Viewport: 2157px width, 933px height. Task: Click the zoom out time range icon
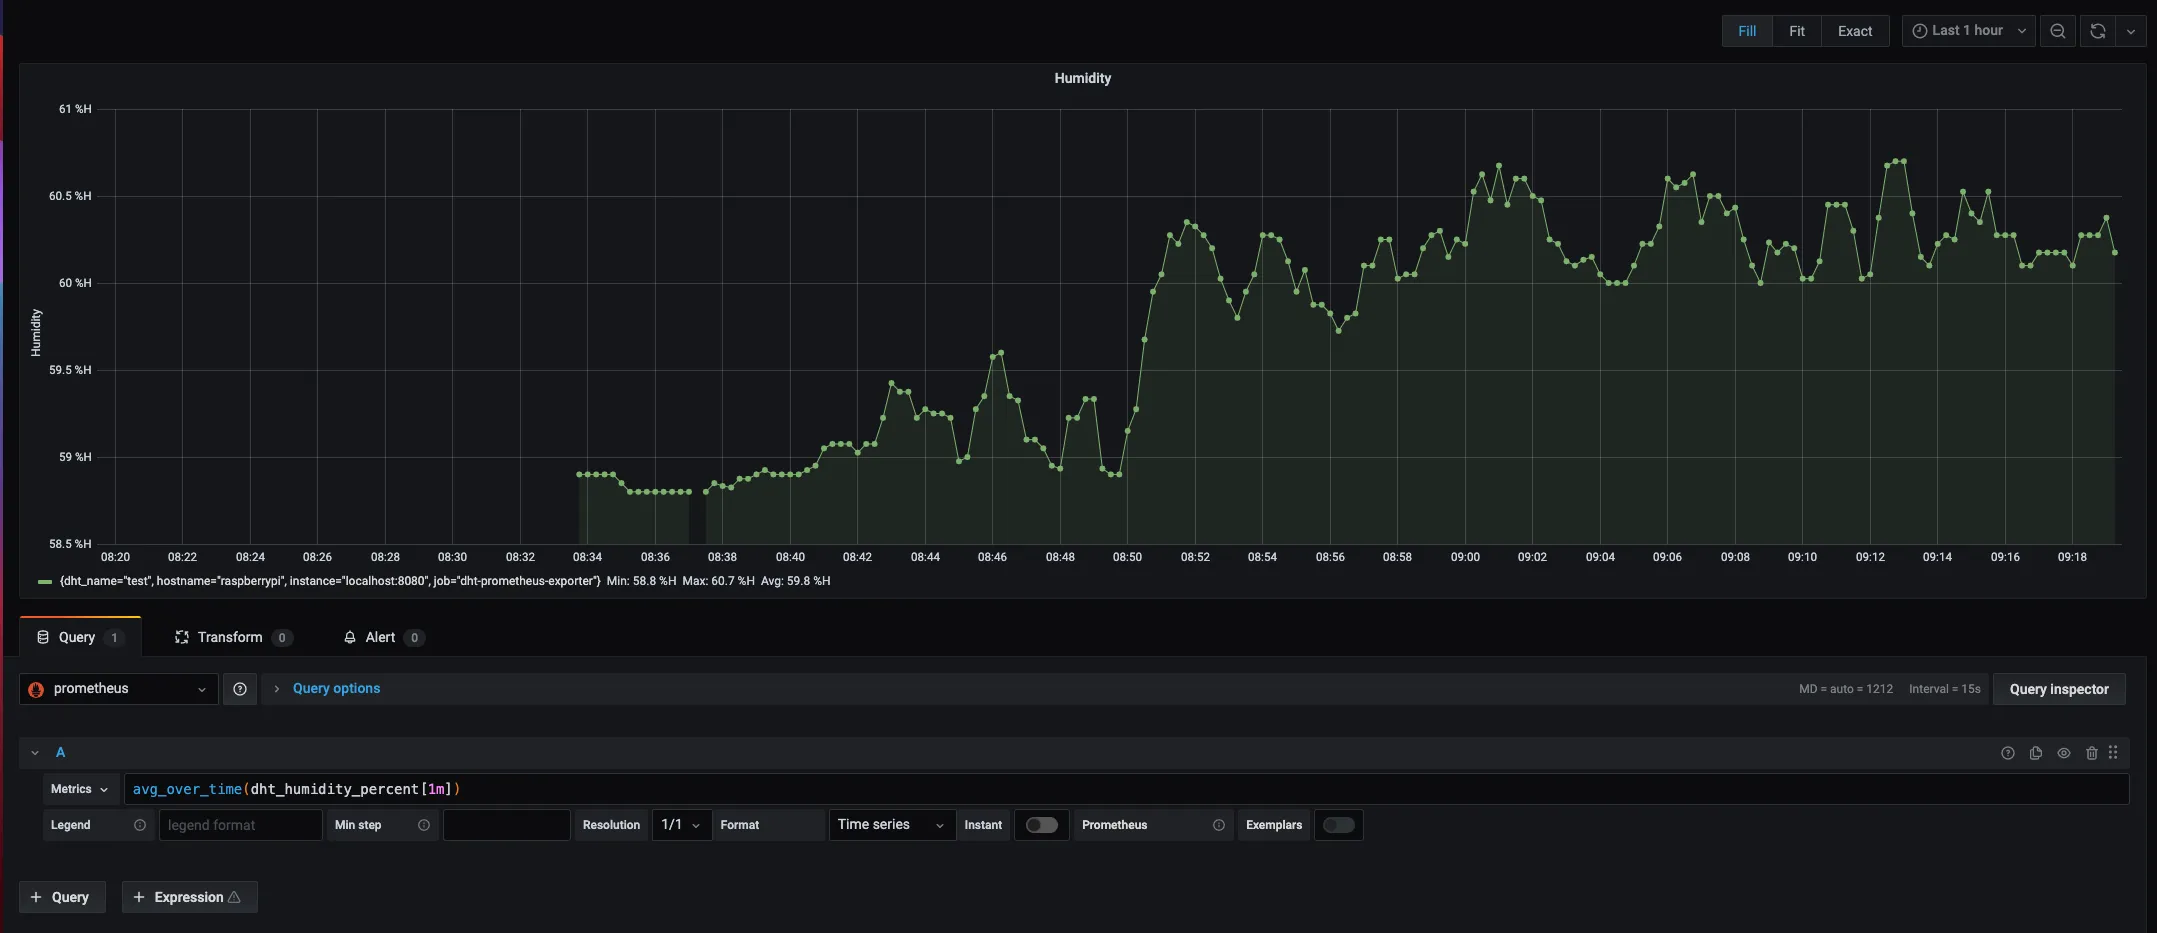2058,31
